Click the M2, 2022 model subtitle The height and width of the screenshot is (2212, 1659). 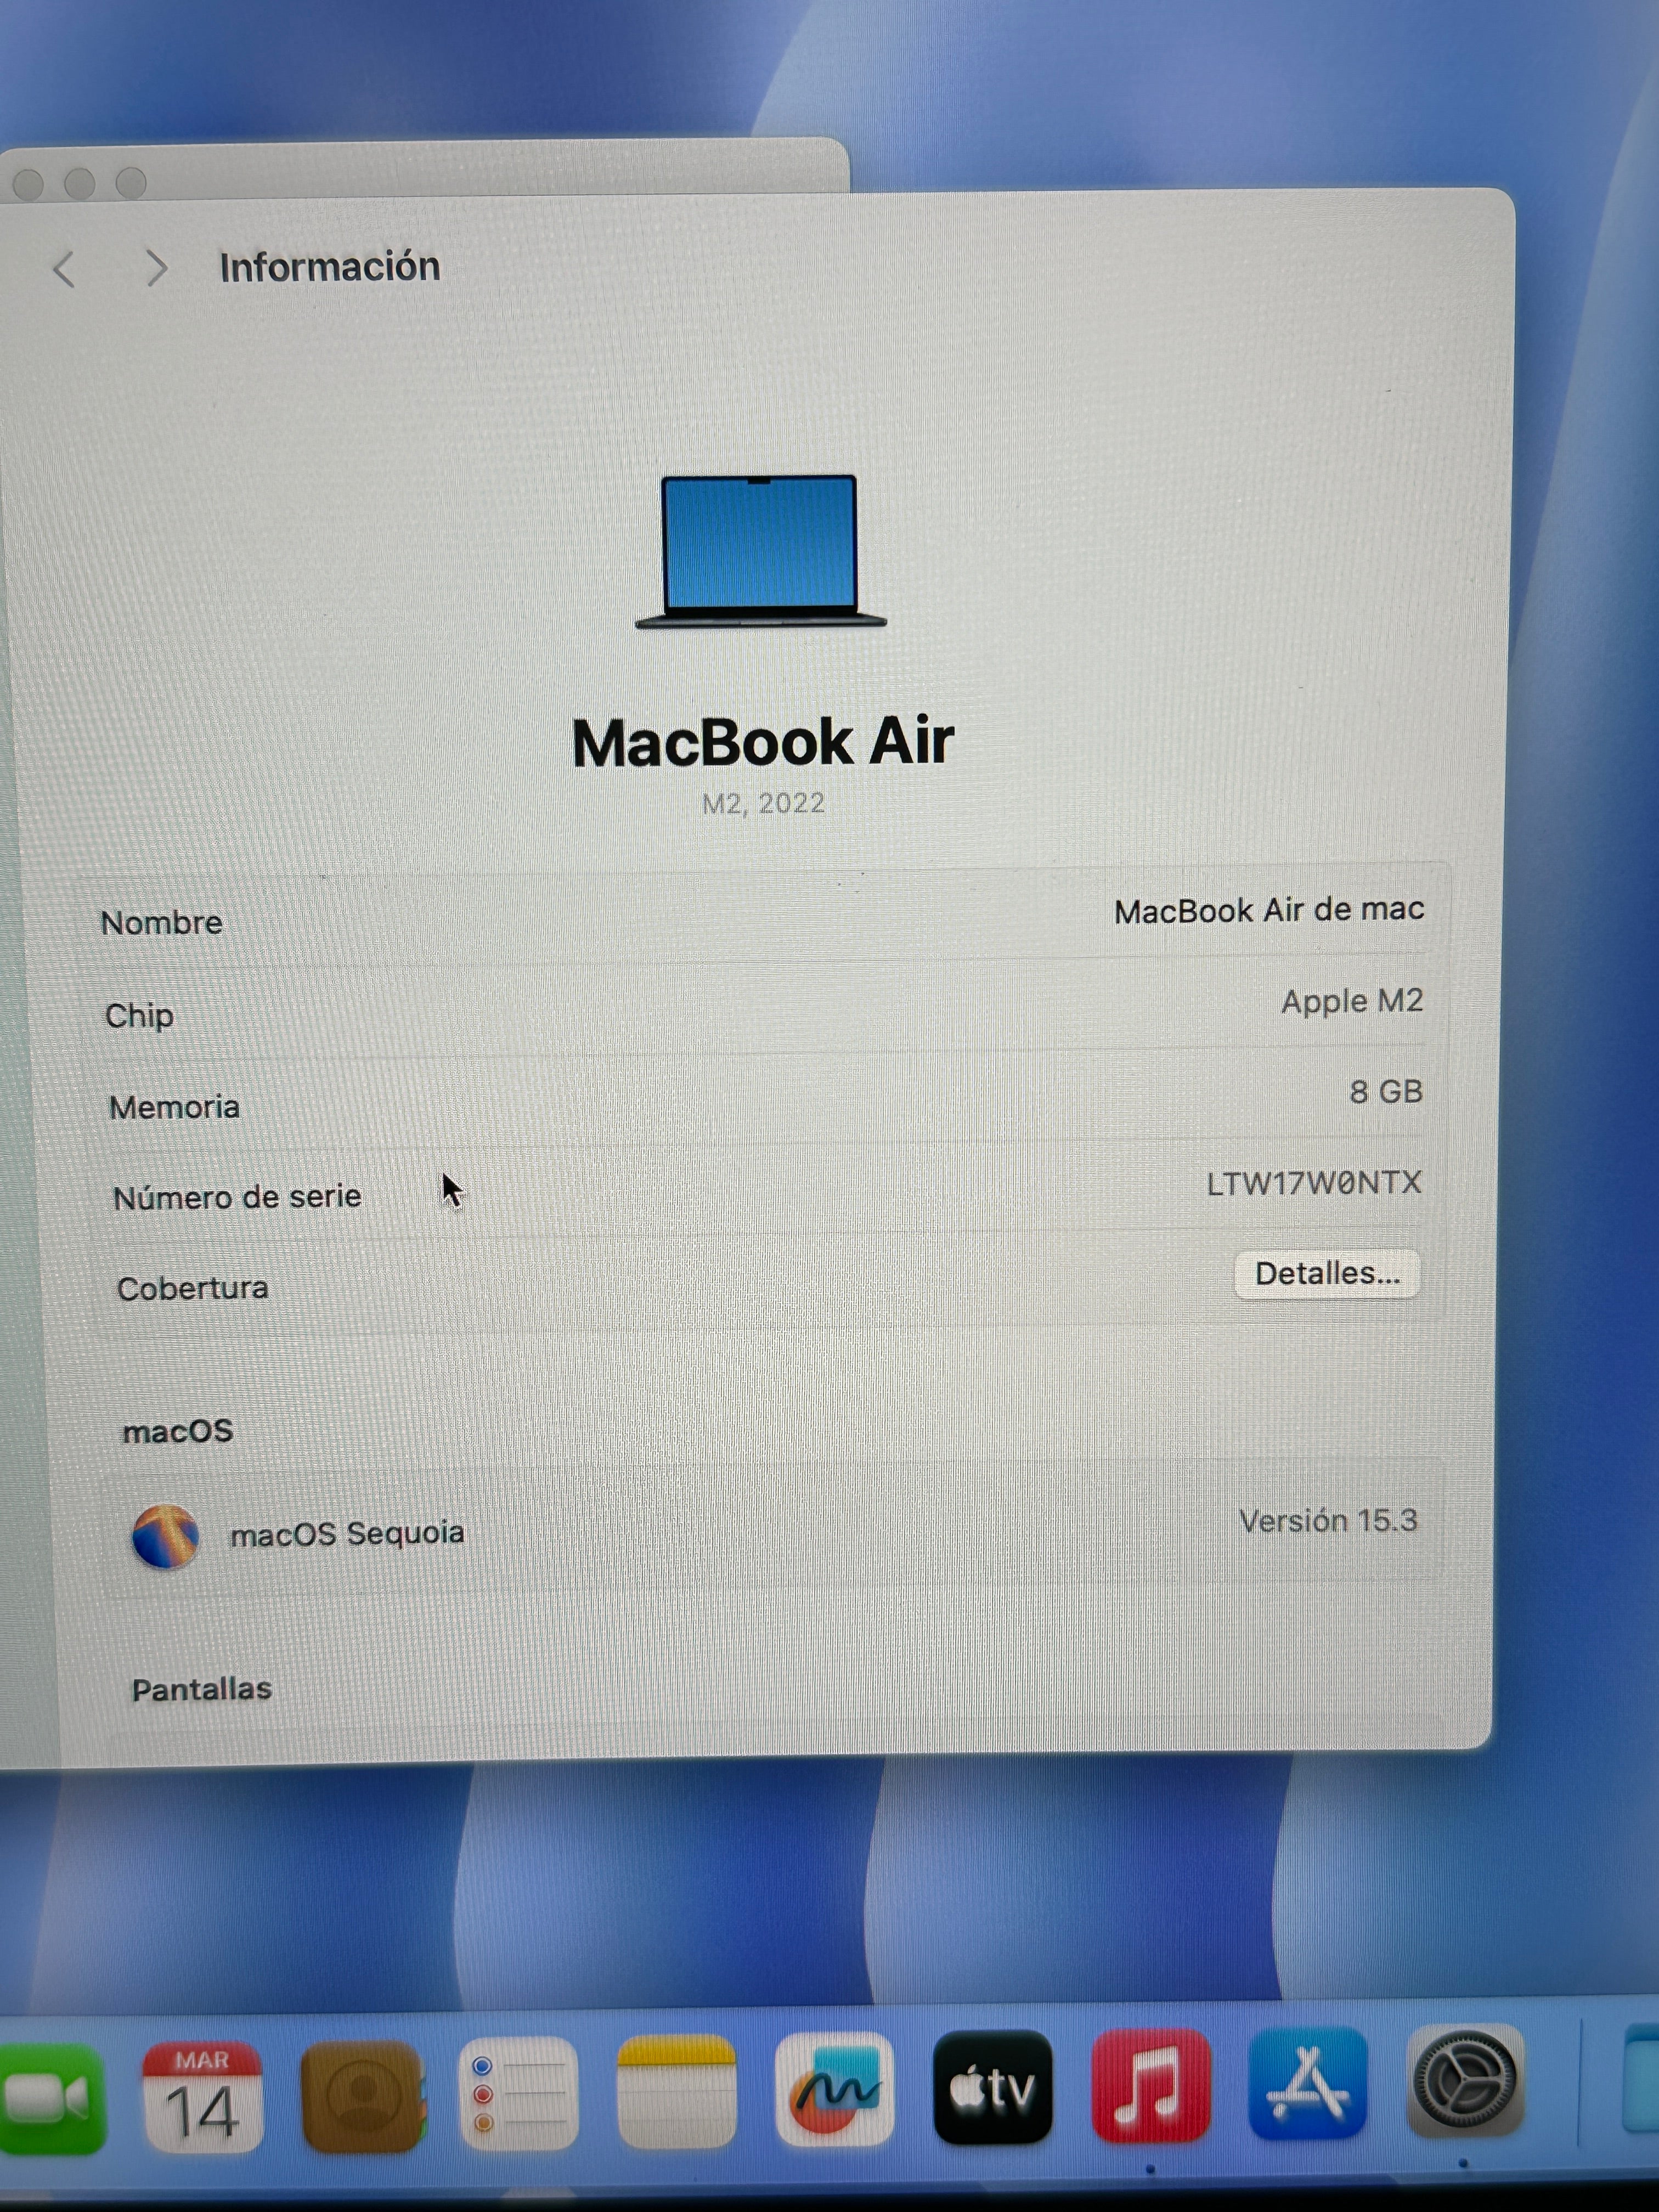click(763, 804)
